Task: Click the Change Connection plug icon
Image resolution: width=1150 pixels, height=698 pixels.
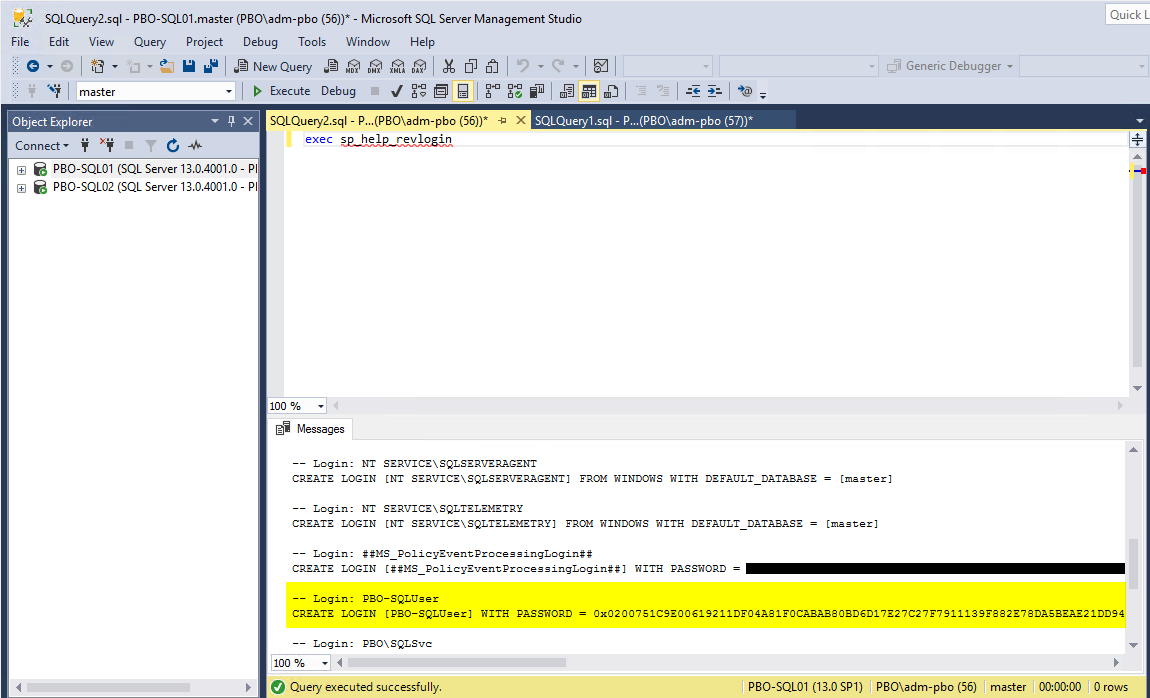Action: 54,91
